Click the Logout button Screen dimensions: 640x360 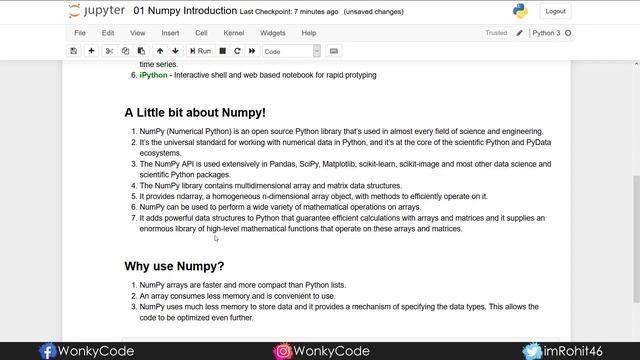click(x=555, y=11)
